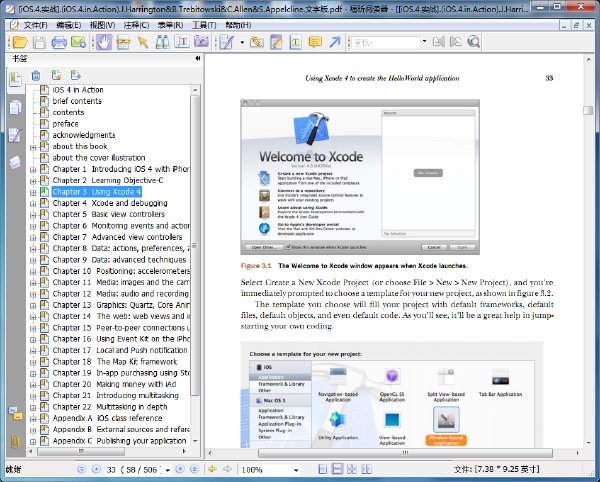Screen dimensions: 600x482
Task: Click the attach file paperclip icon
Action: coord(256,42)
